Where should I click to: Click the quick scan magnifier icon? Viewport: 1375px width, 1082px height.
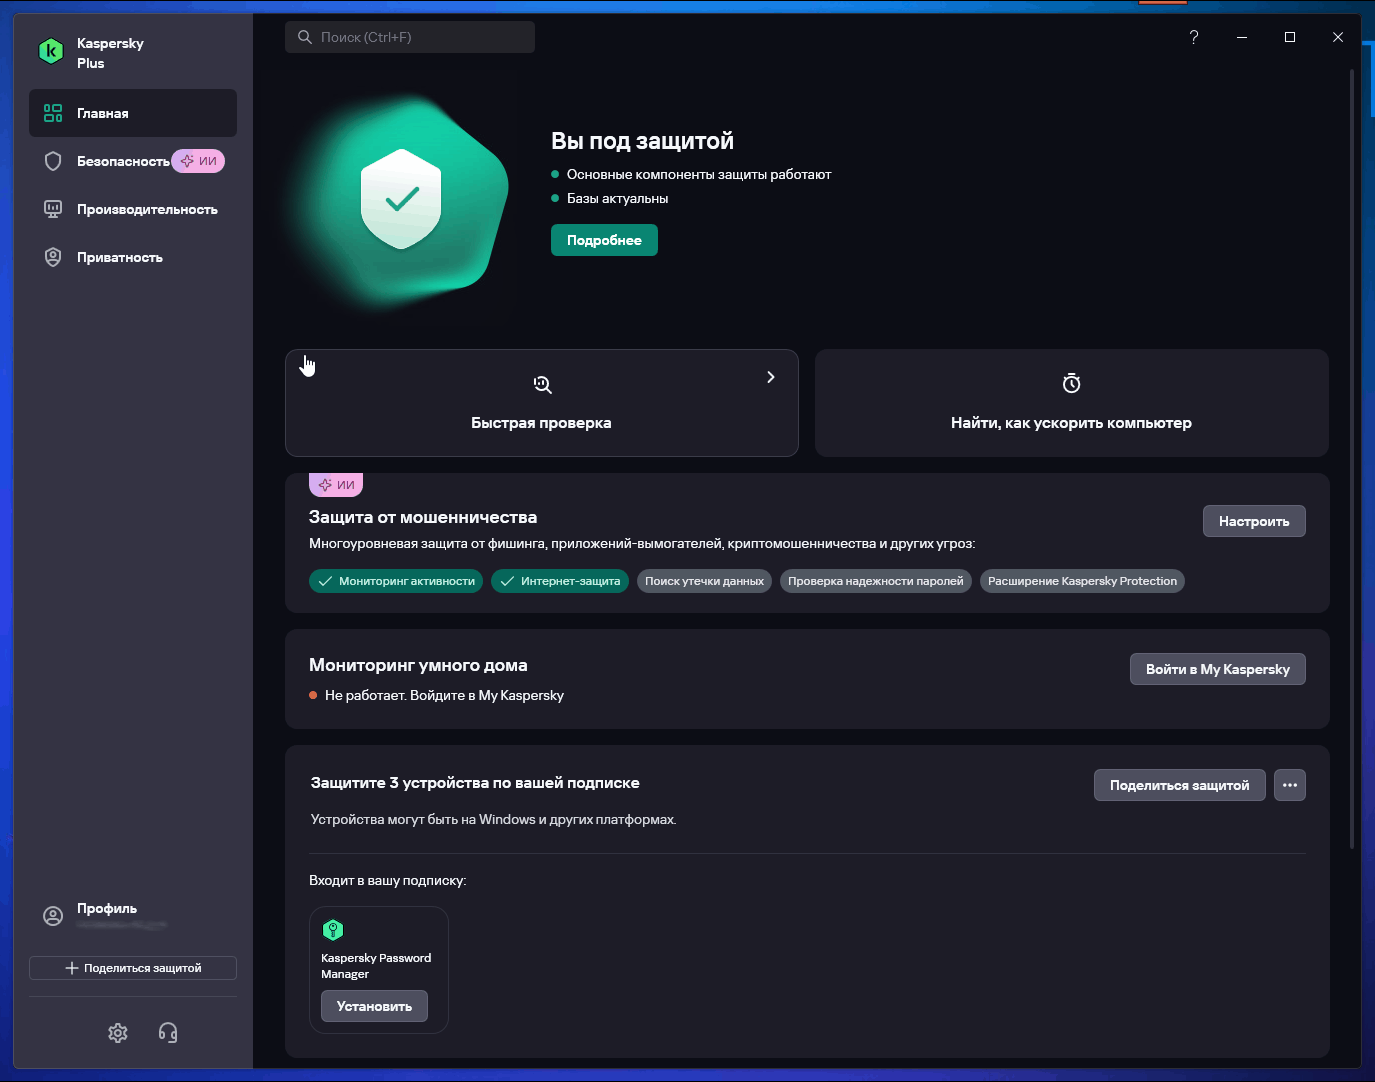542,385
